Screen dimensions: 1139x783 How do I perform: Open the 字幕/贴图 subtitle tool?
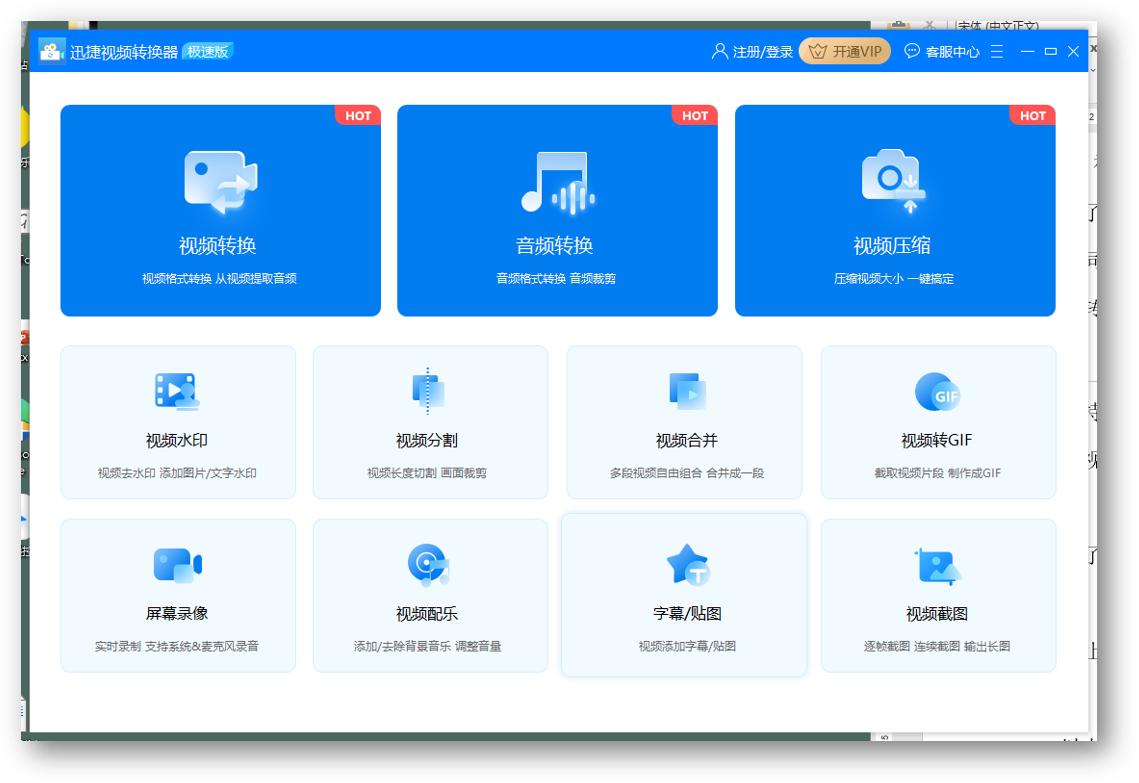tap(685, 595)
